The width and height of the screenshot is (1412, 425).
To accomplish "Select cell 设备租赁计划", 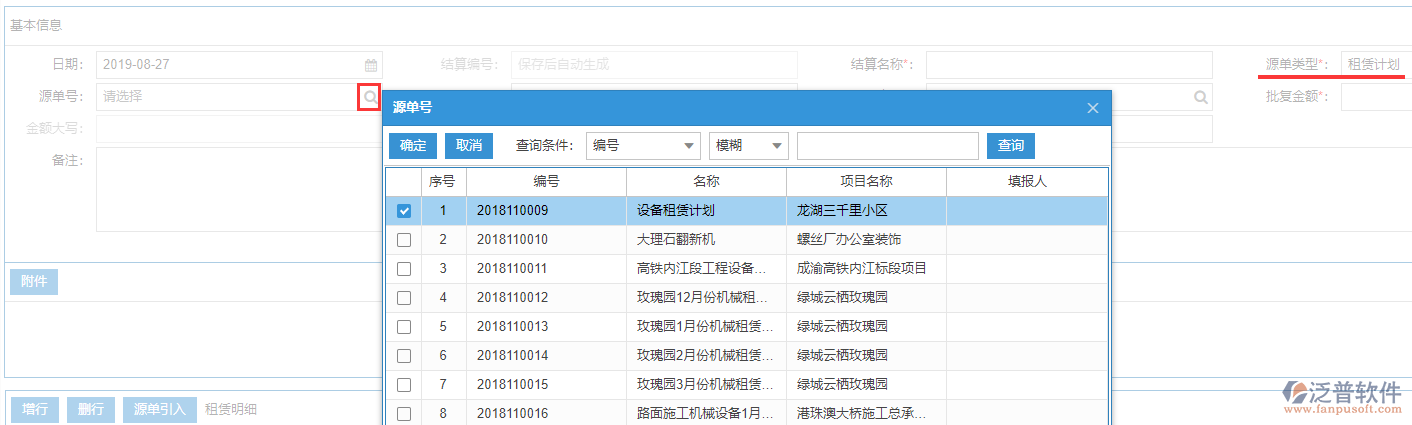I will pyautogui.click(x=706, y=211).
